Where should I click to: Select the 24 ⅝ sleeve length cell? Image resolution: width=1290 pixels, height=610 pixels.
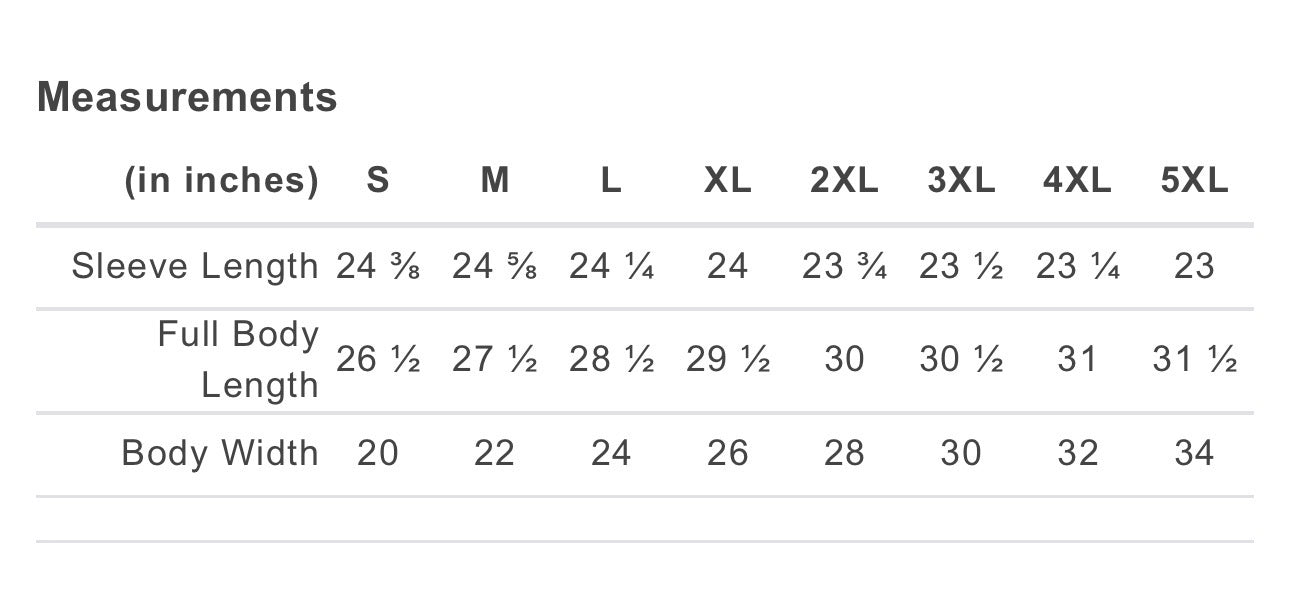click(494, 266)
